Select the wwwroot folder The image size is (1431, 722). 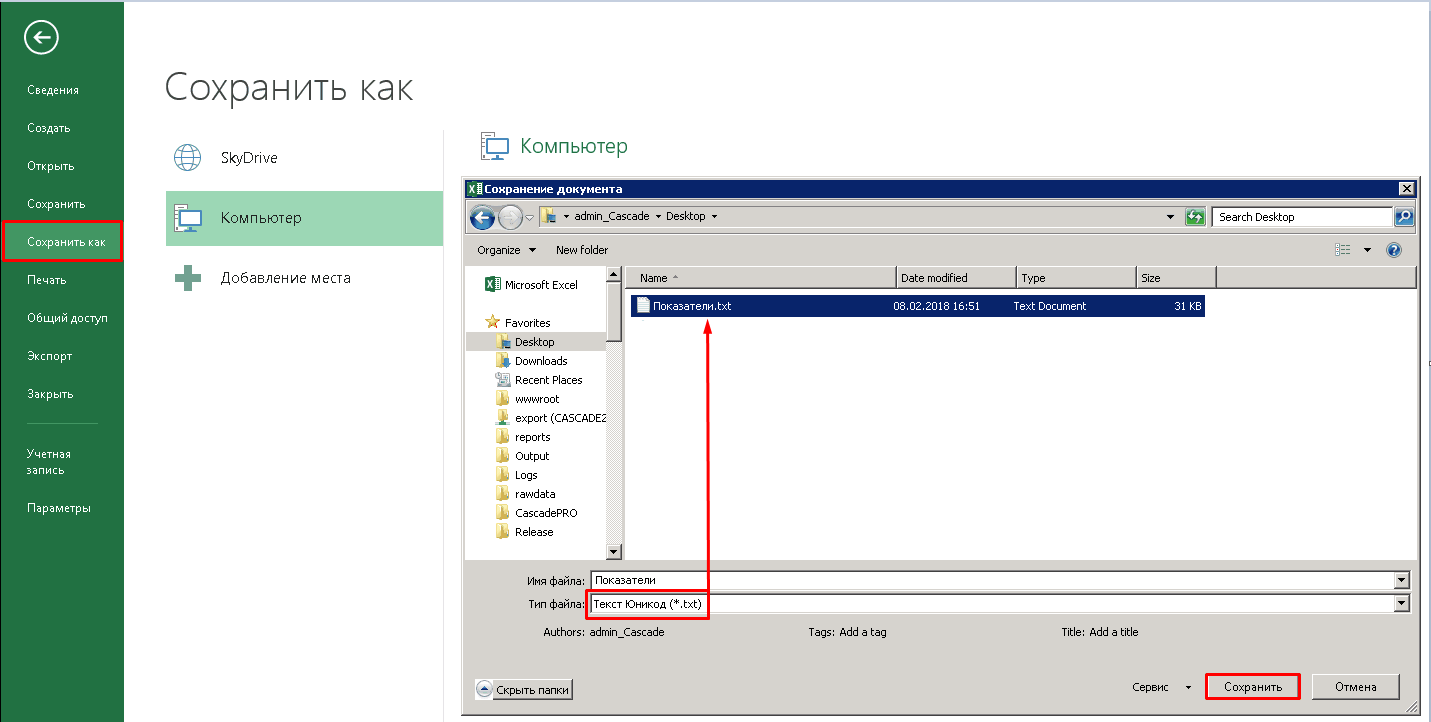pos(527,399)
